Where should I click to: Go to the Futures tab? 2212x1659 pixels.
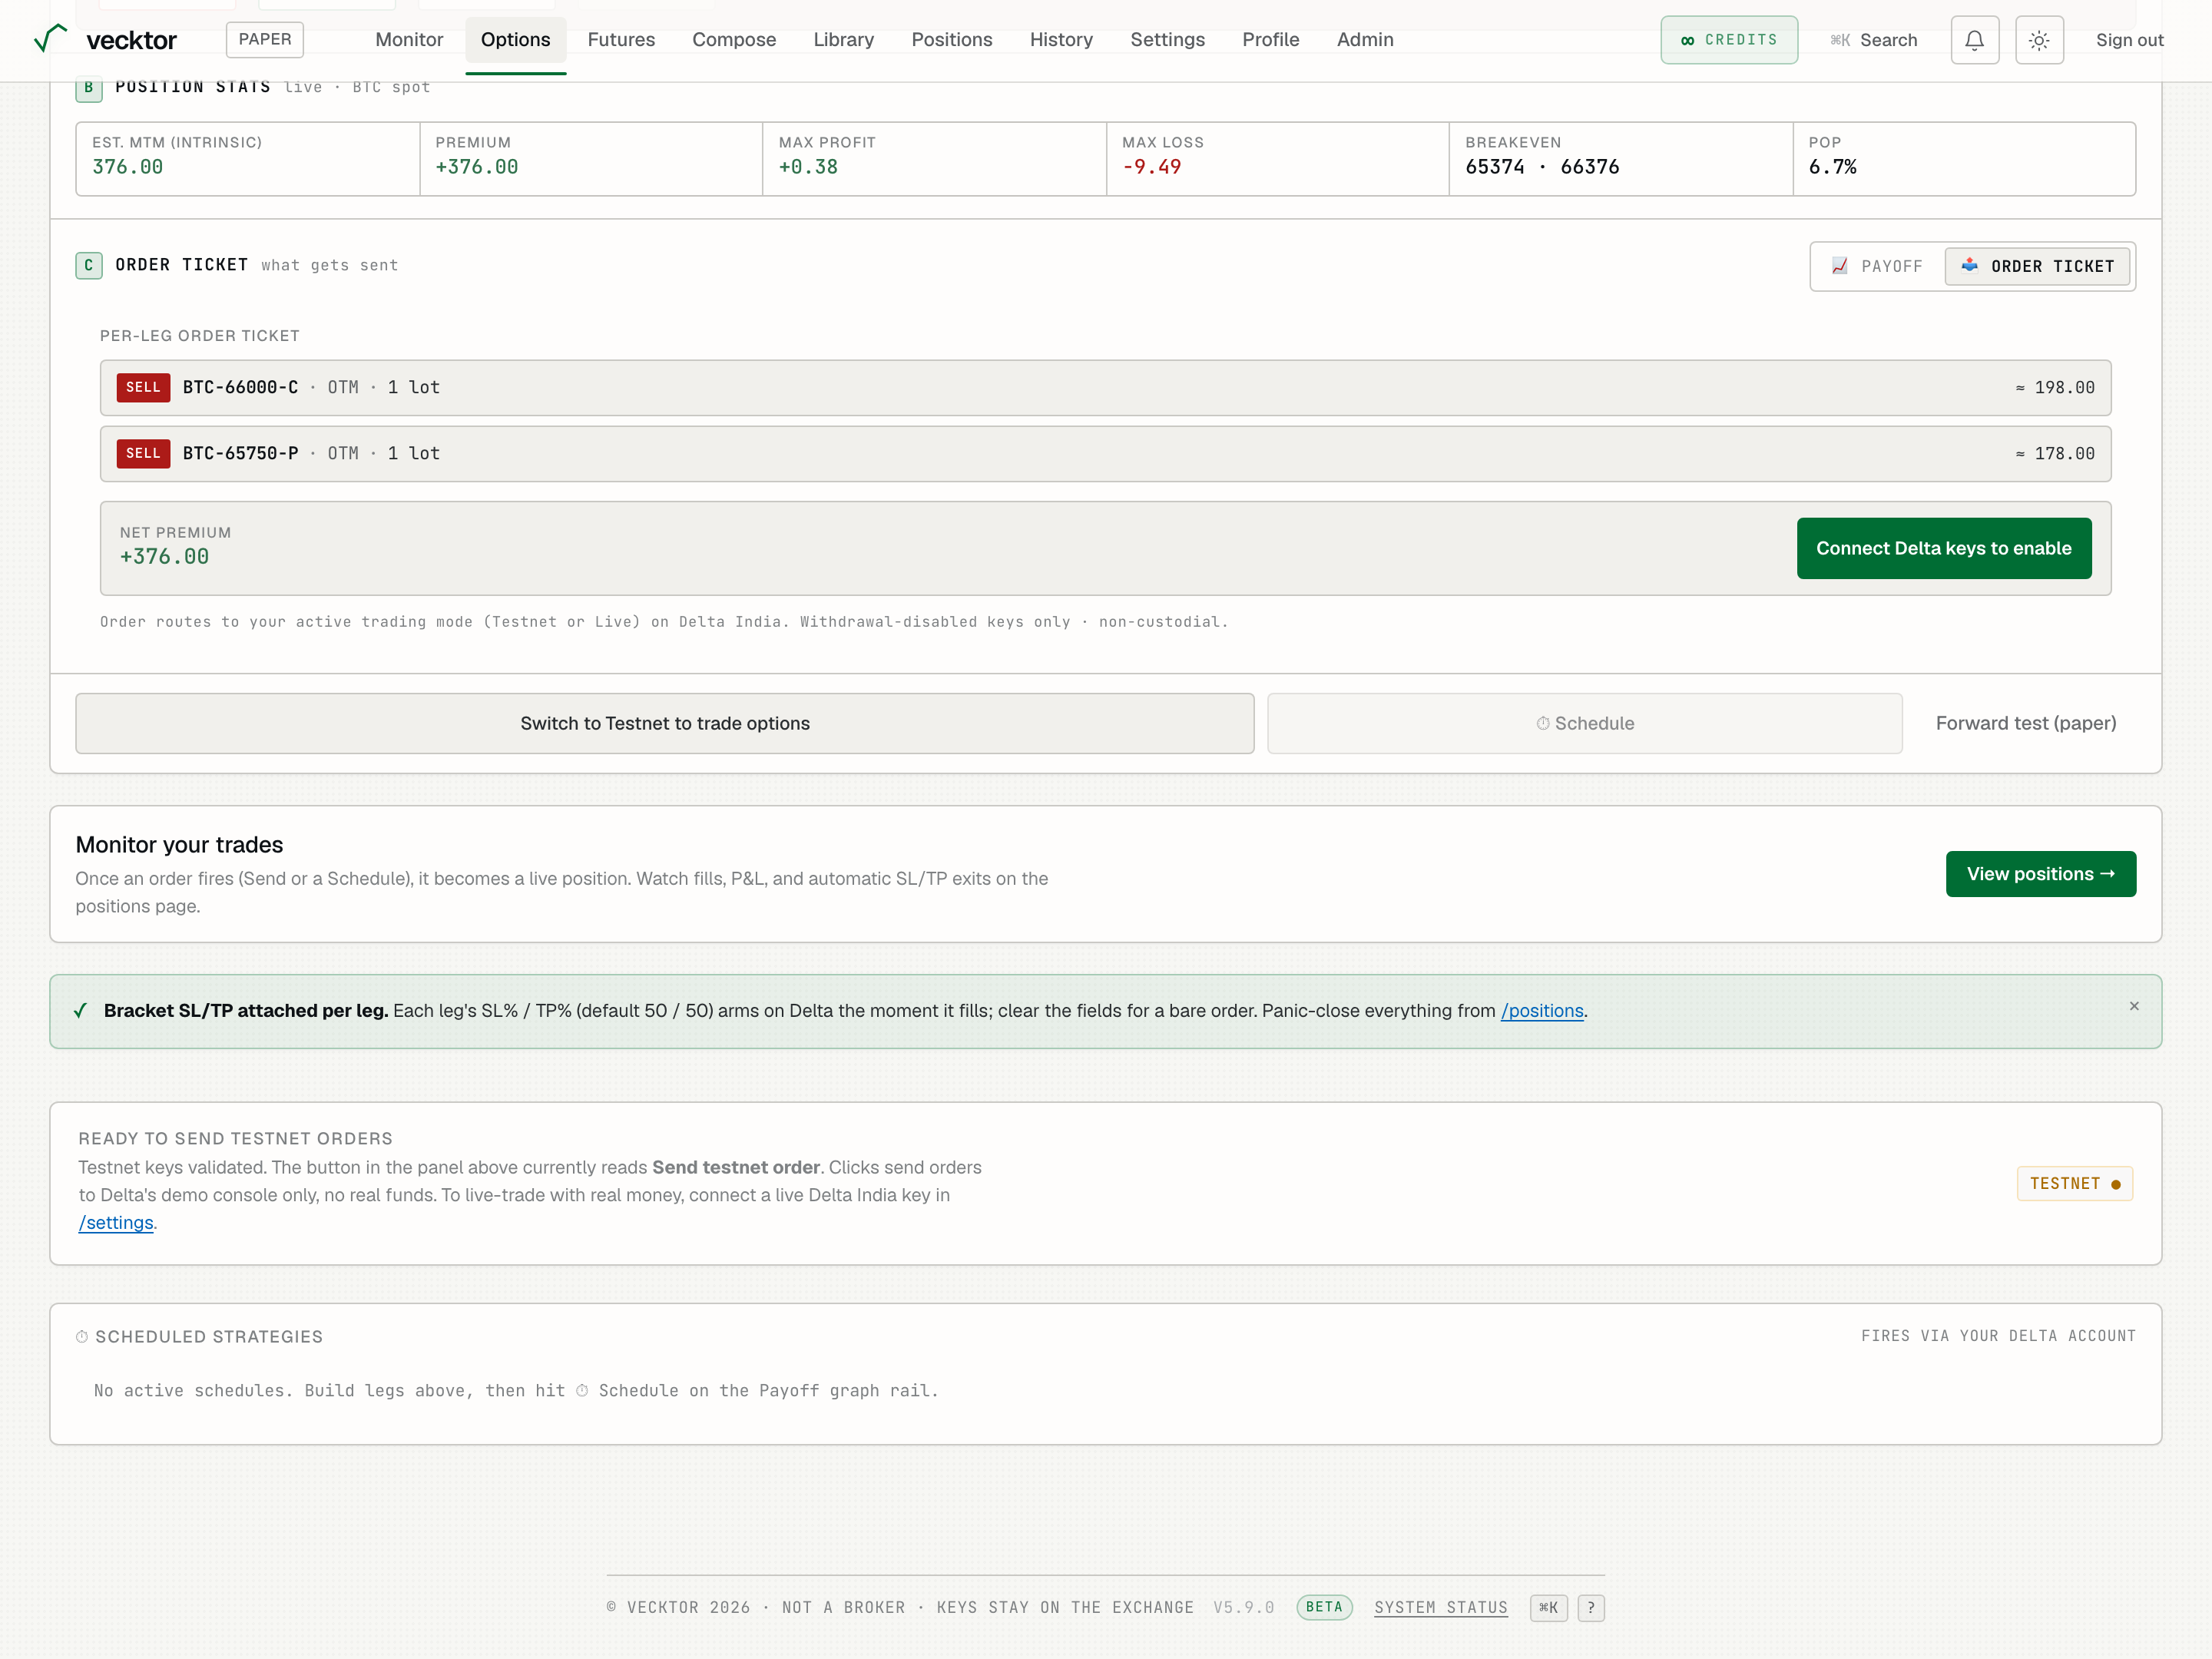(x=621, y=40)
